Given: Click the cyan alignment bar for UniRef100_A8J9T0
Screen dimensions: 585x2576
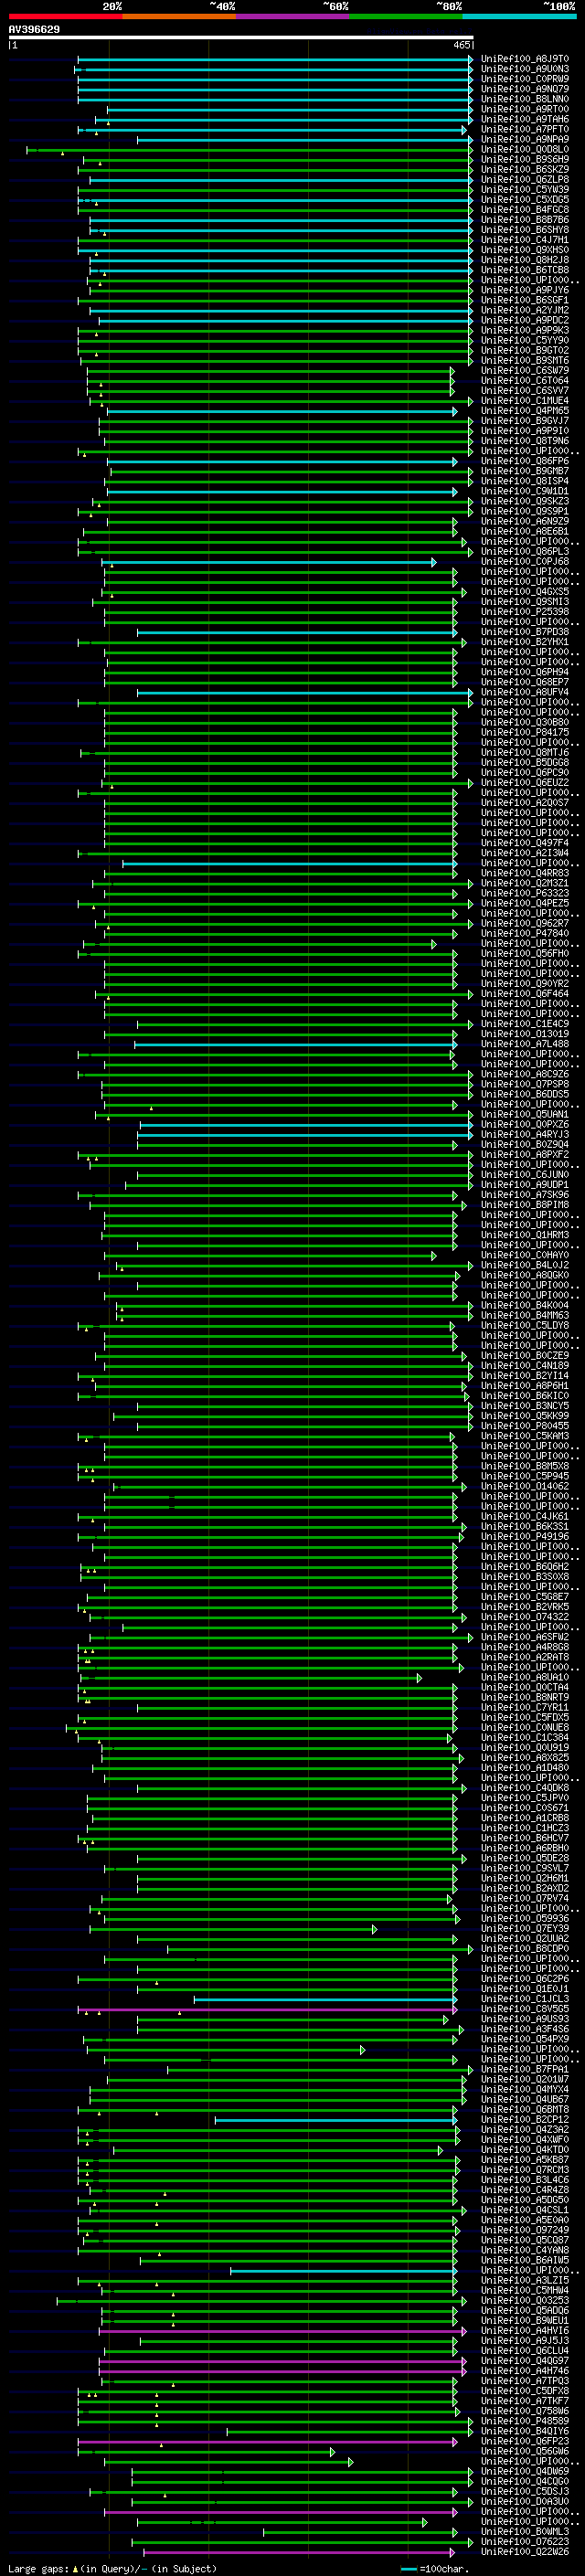Looking at the screenshot, I should [x=275, y=59].
